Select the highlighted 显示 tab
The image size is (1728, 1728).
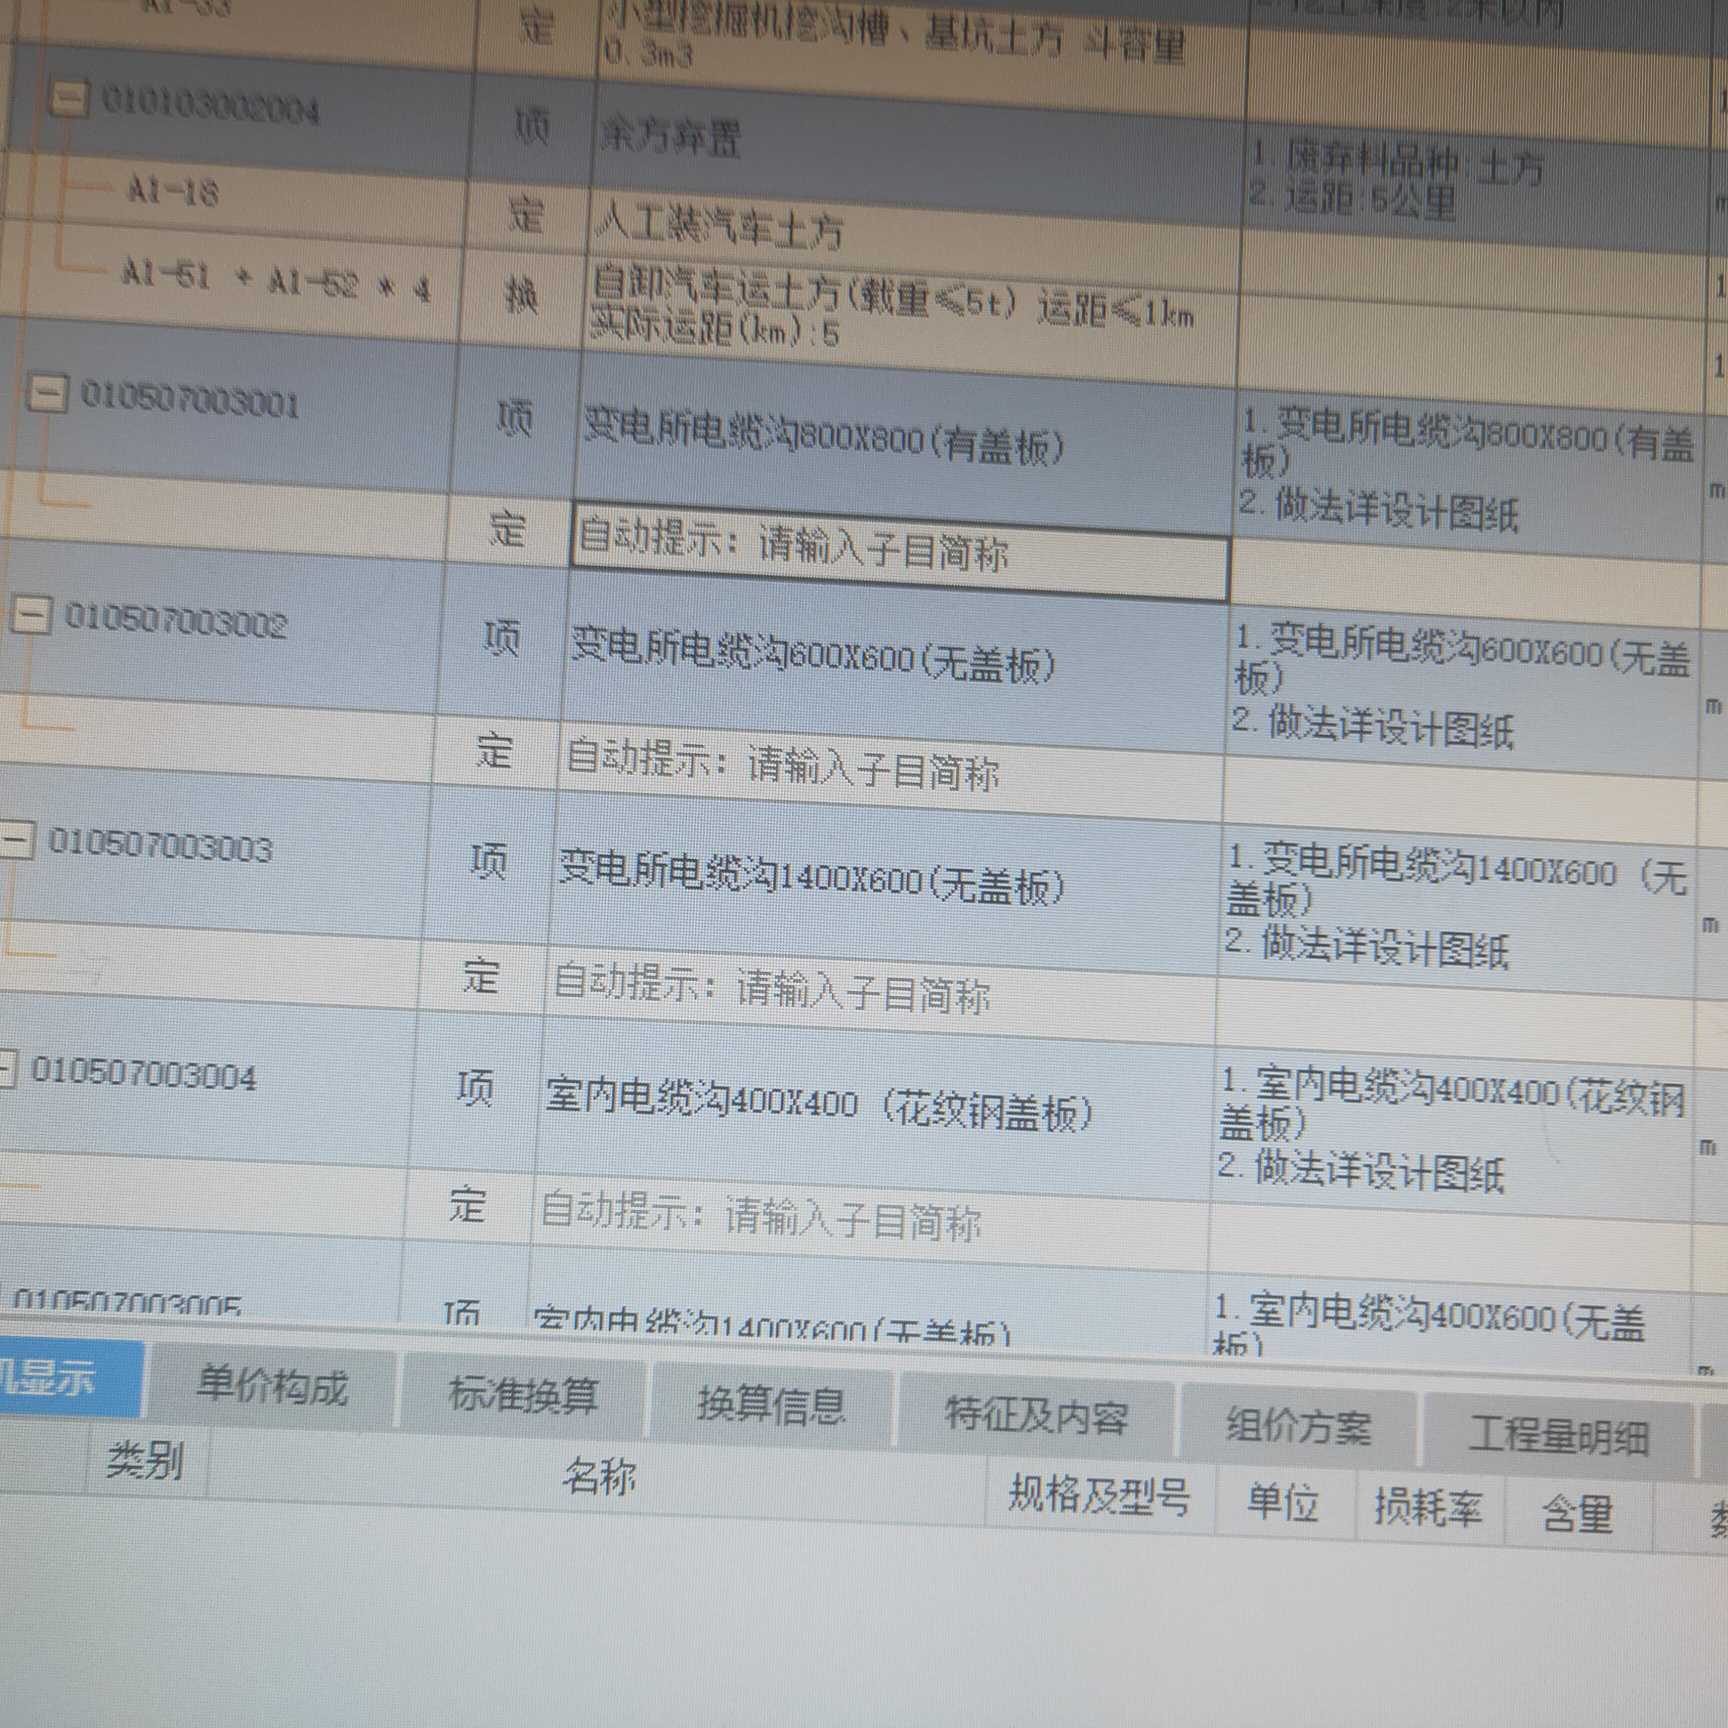[70, 1378]
